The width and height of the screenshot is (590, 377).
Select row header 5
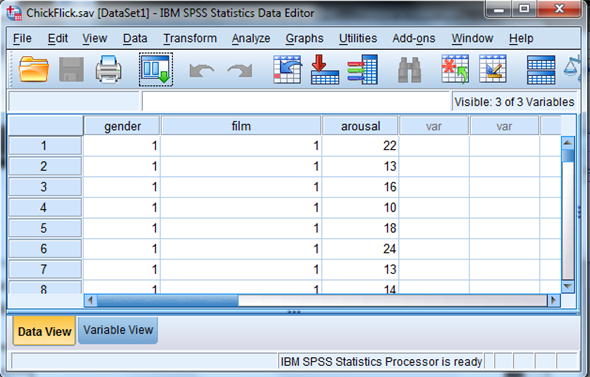pos(45,228)
